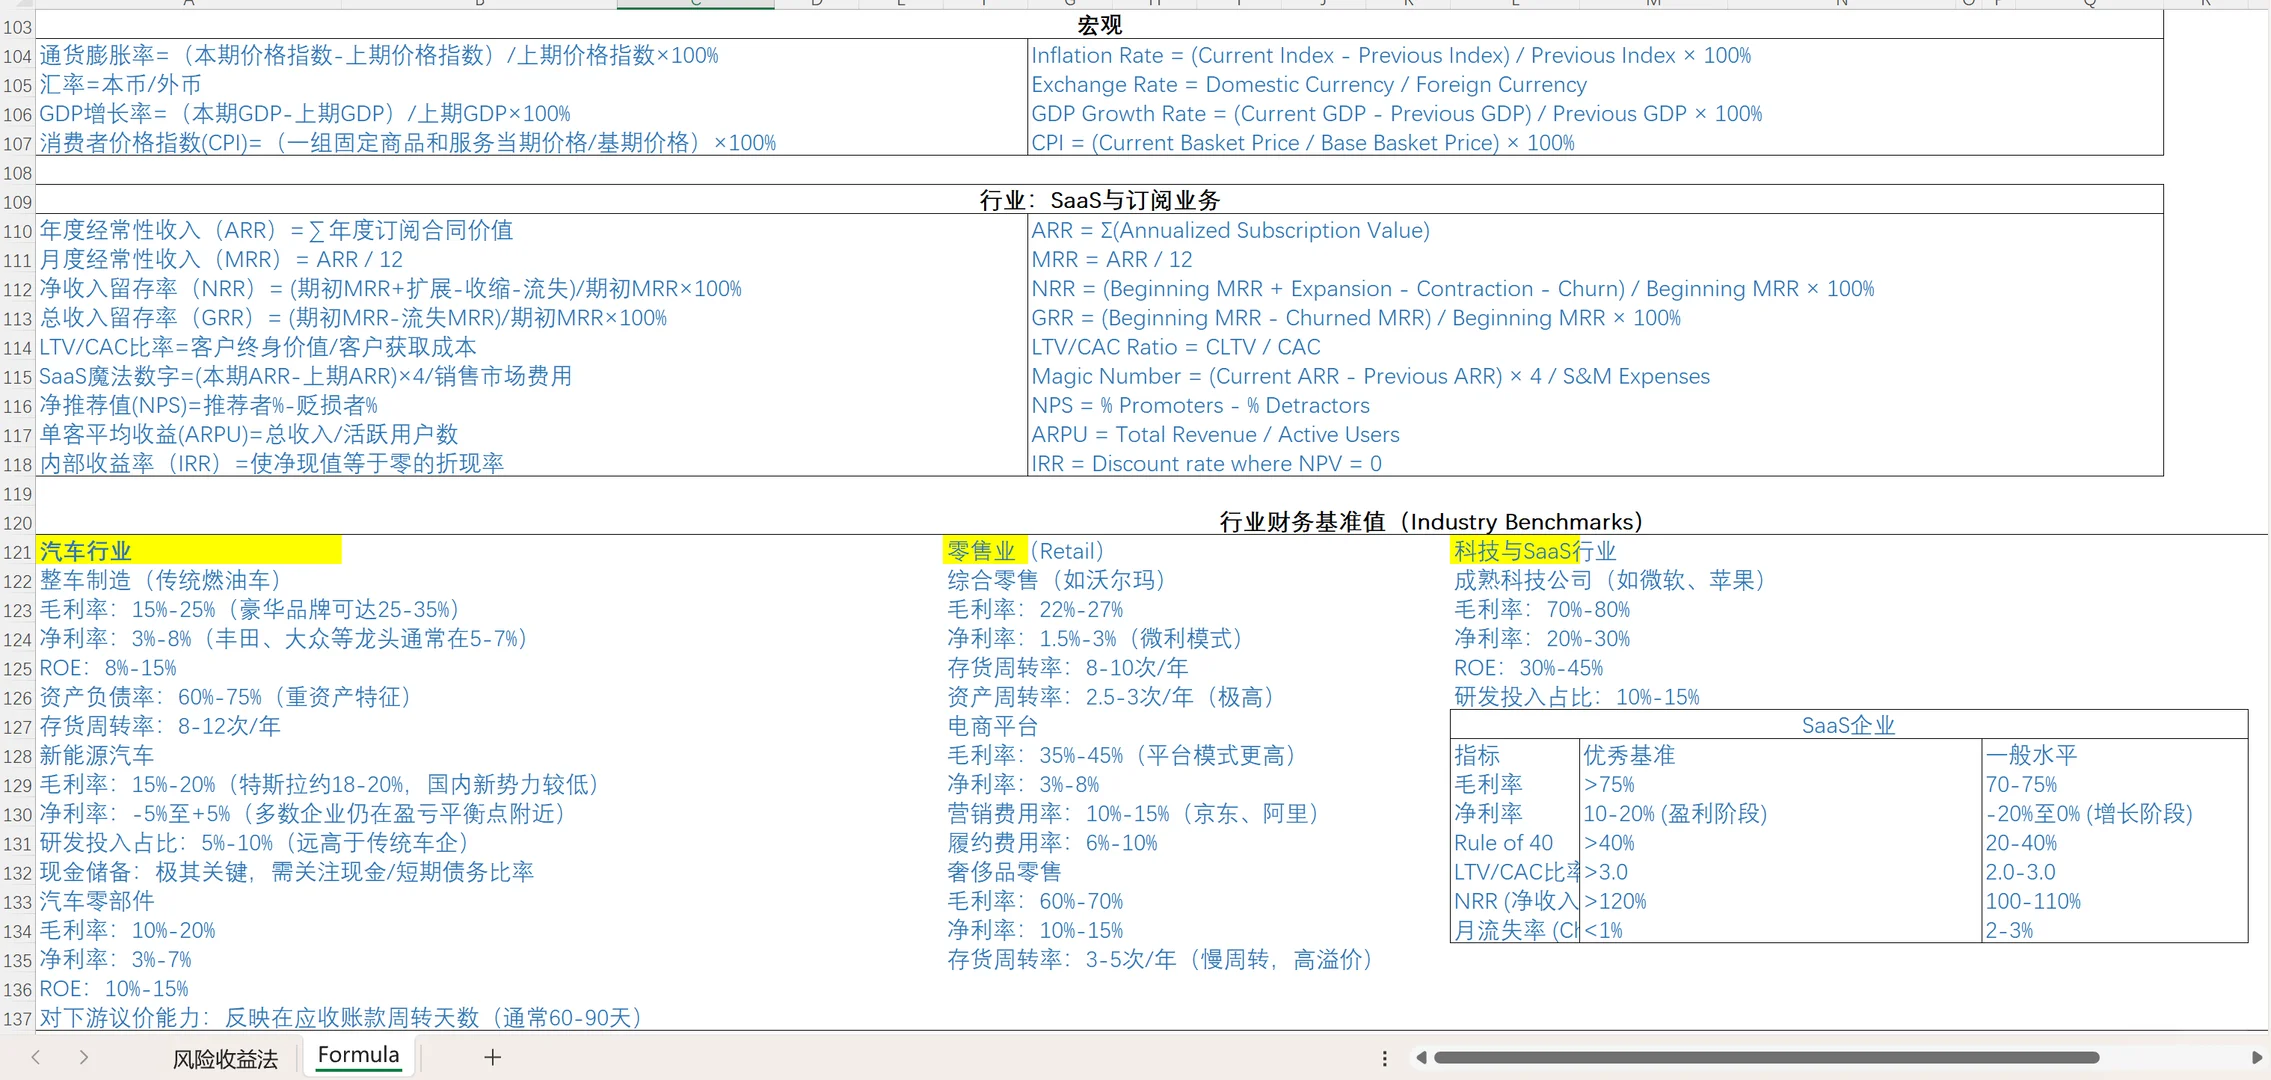Click the 宏观 section title cell
Viewport: 2271px width, 1080px height.
[1099, 25]
